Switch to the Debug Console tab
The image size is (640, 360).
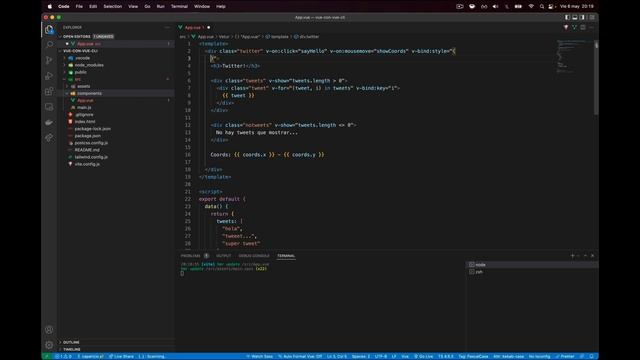pos(254,256)
